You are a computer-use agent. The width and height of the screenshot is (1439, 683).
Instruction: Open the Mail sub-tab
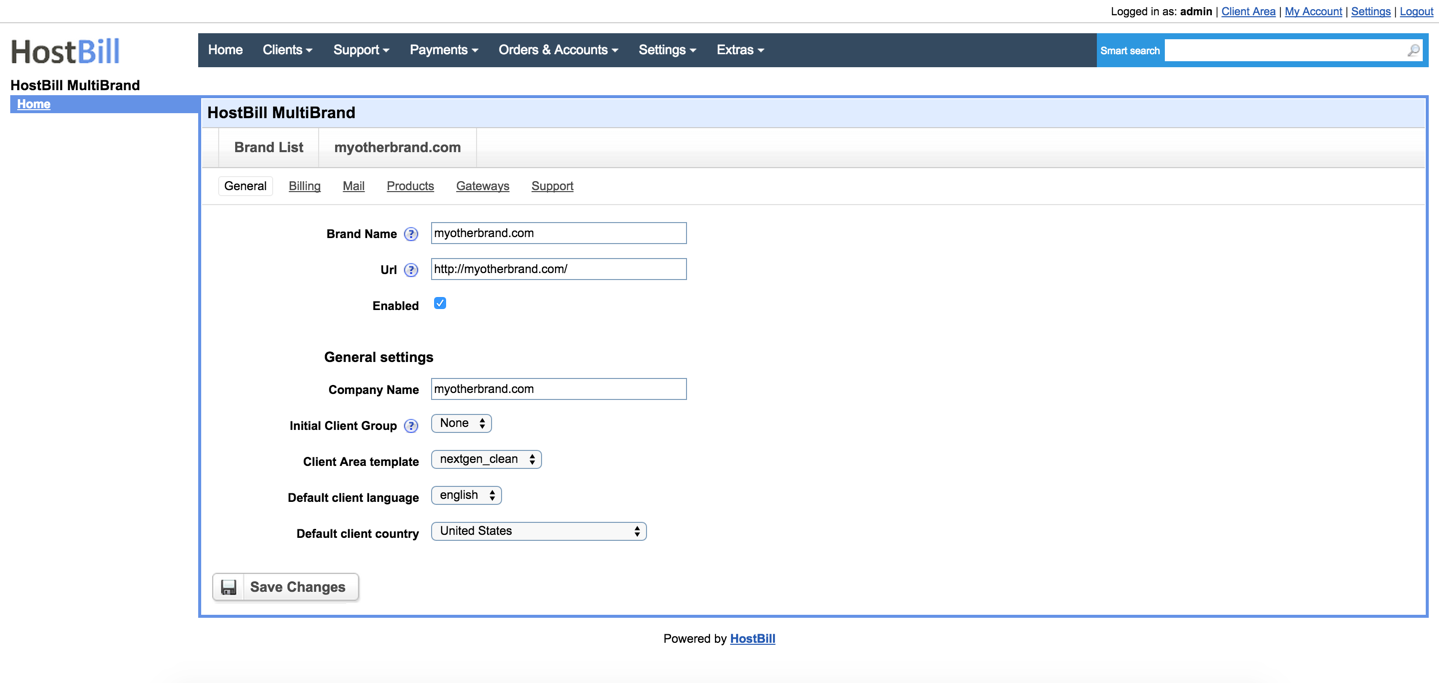tap(353, 186)
